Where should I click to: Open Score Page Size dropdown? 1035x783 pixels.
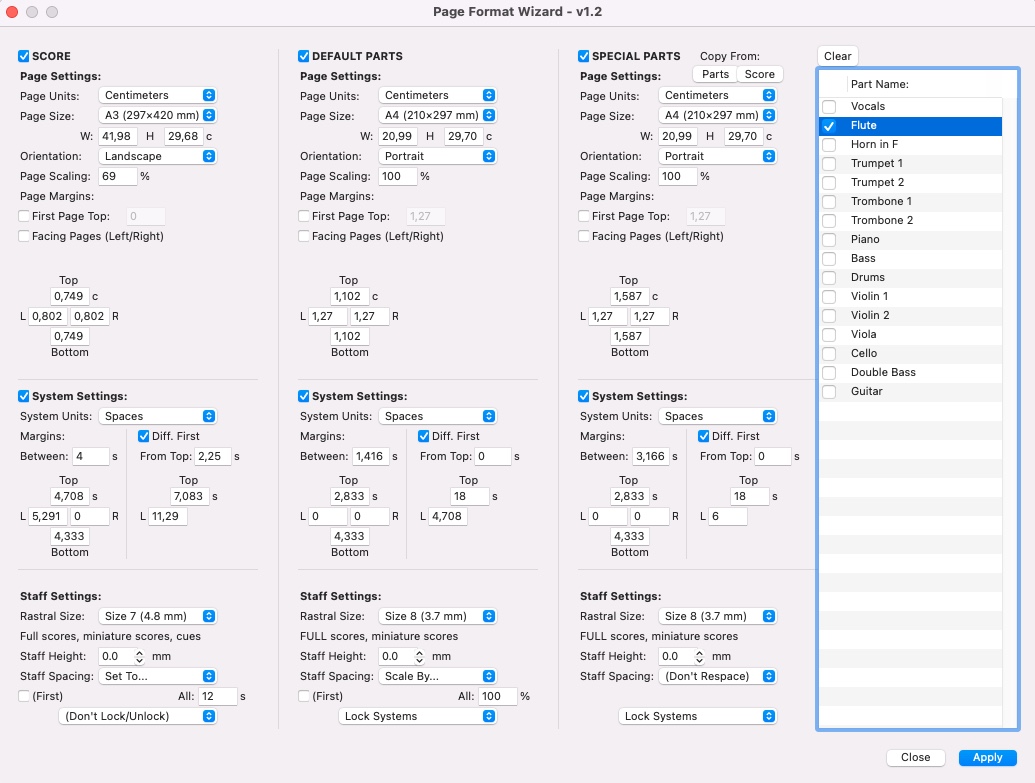tap(158, 115)
